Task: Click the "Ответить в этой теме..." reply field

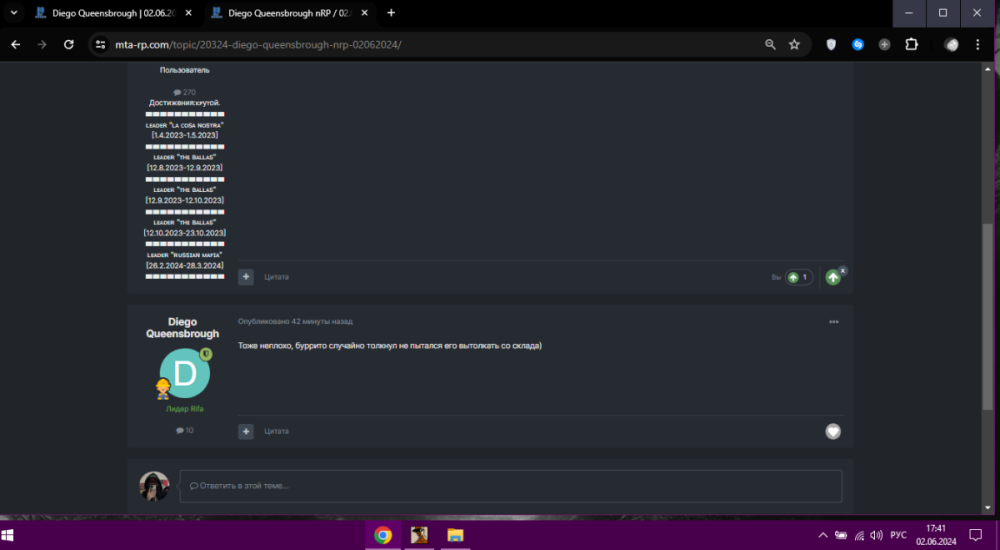Action: [x=510, y=486]
